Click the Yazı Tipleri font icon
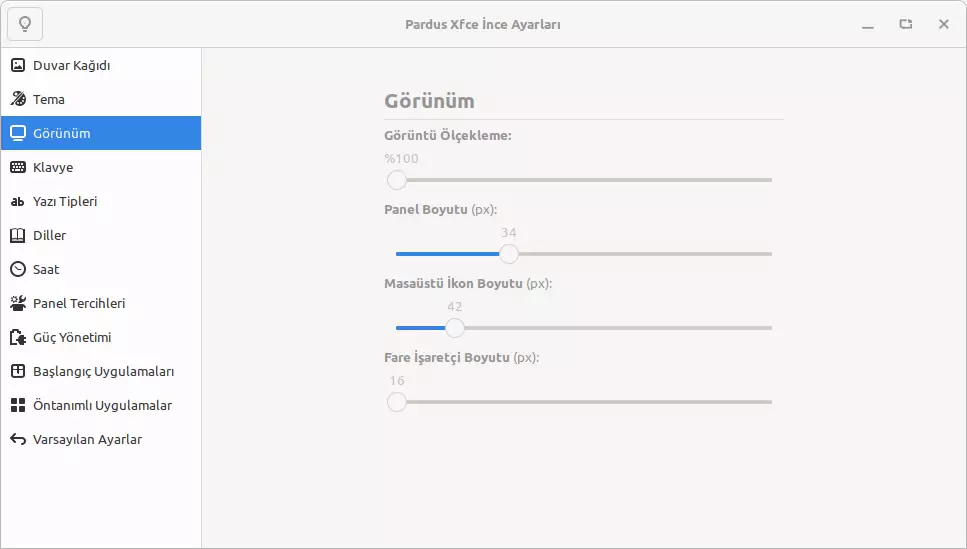This screenshot has height=549, width=967. coord(18,201)
